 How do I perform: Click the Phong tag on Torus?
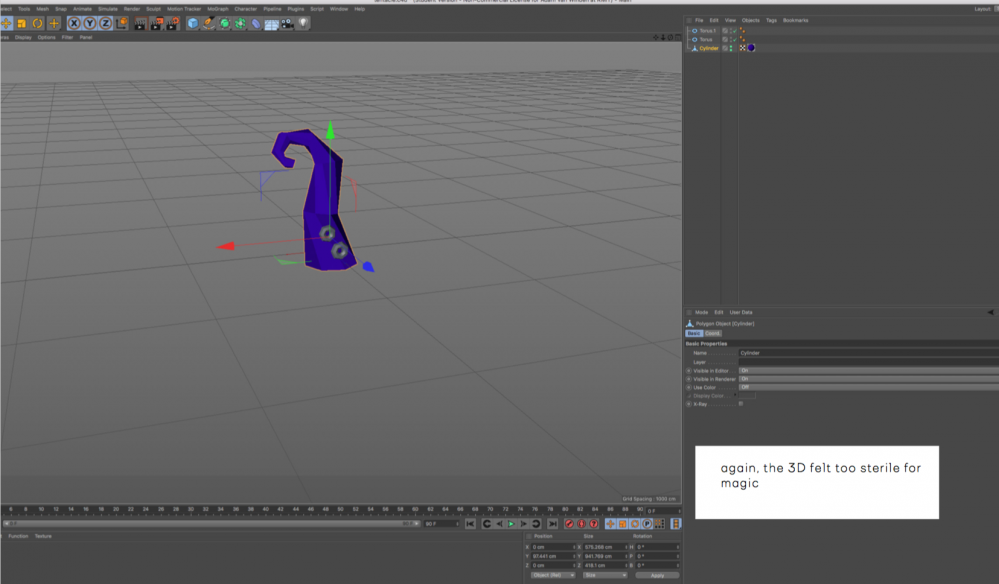(742, 39)
